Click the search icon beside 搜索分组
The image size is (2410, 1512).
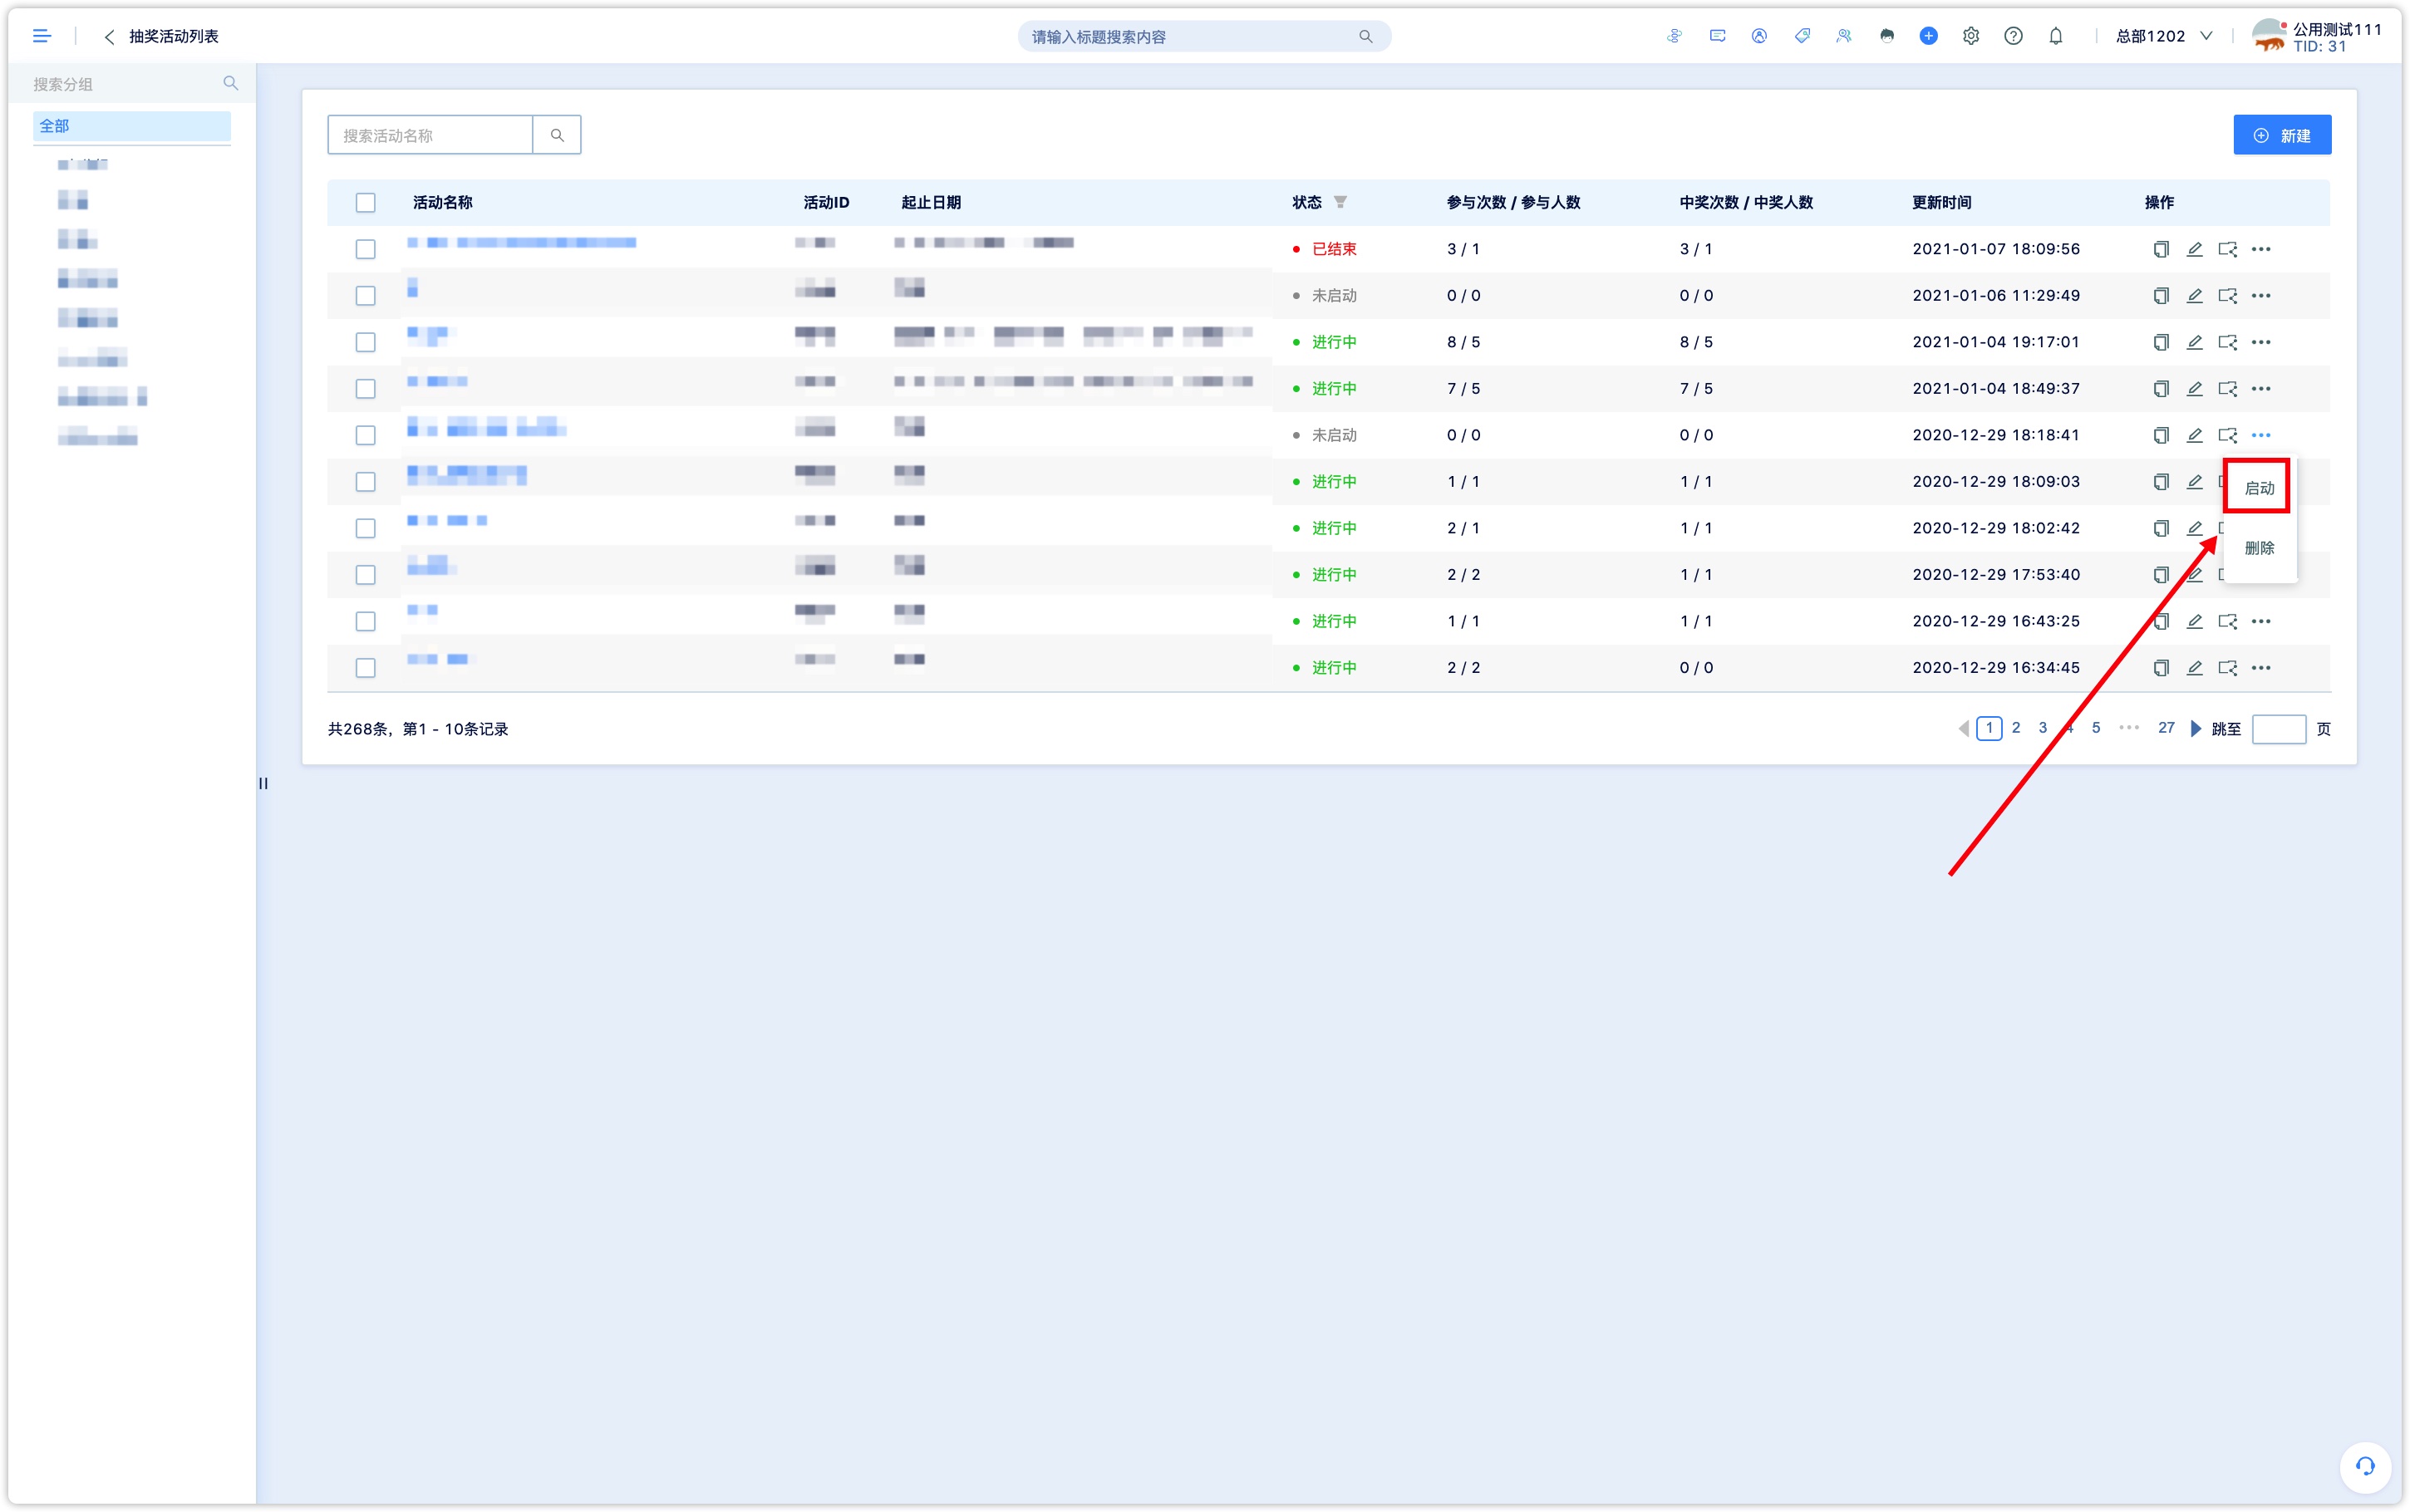231,83
